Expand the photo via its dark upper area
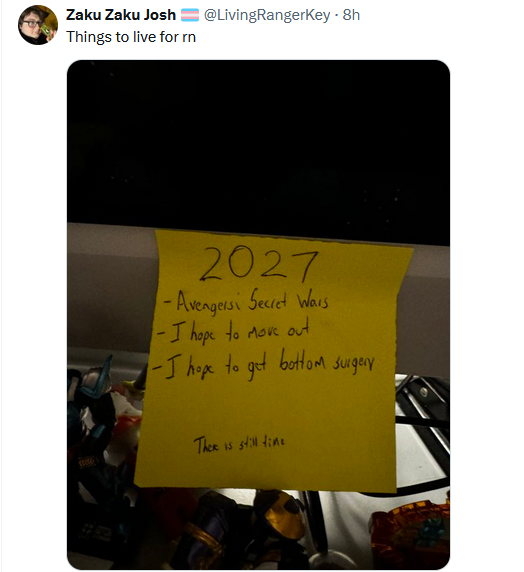The height and width of the screenshot is (572, 524). 258,142
